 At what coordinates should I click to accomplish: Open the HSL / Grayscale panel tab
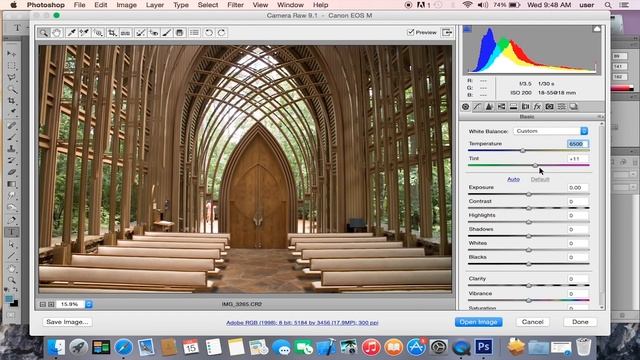tap(501, 107)
